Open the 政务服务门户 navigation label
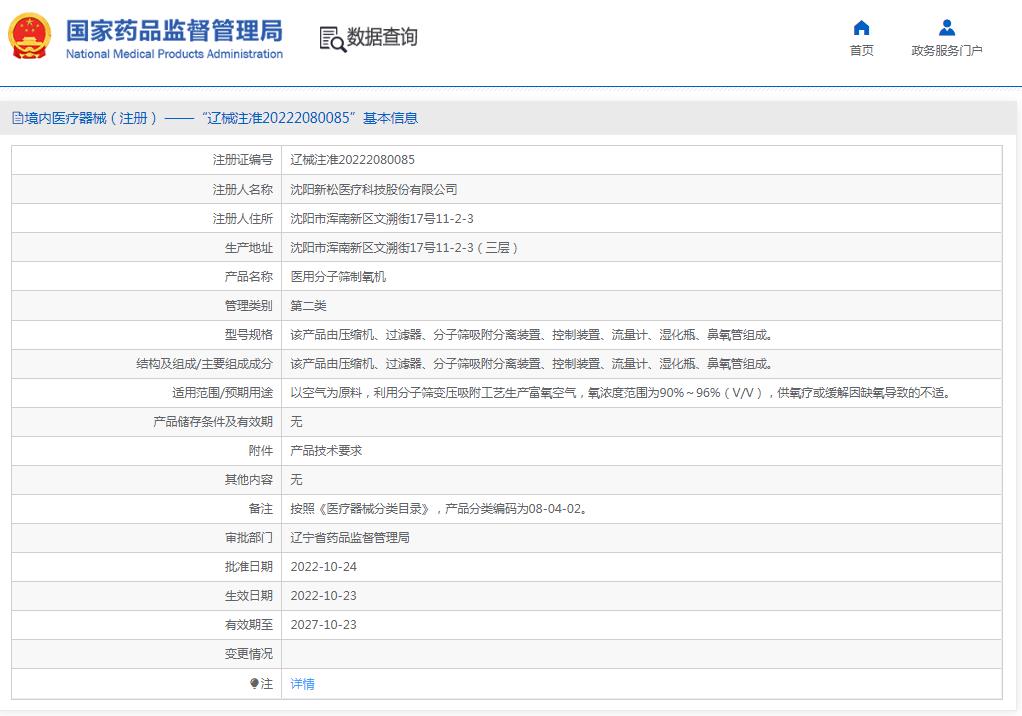The image size is (1022, 716). pyautogui.click(x=946, y=51)
